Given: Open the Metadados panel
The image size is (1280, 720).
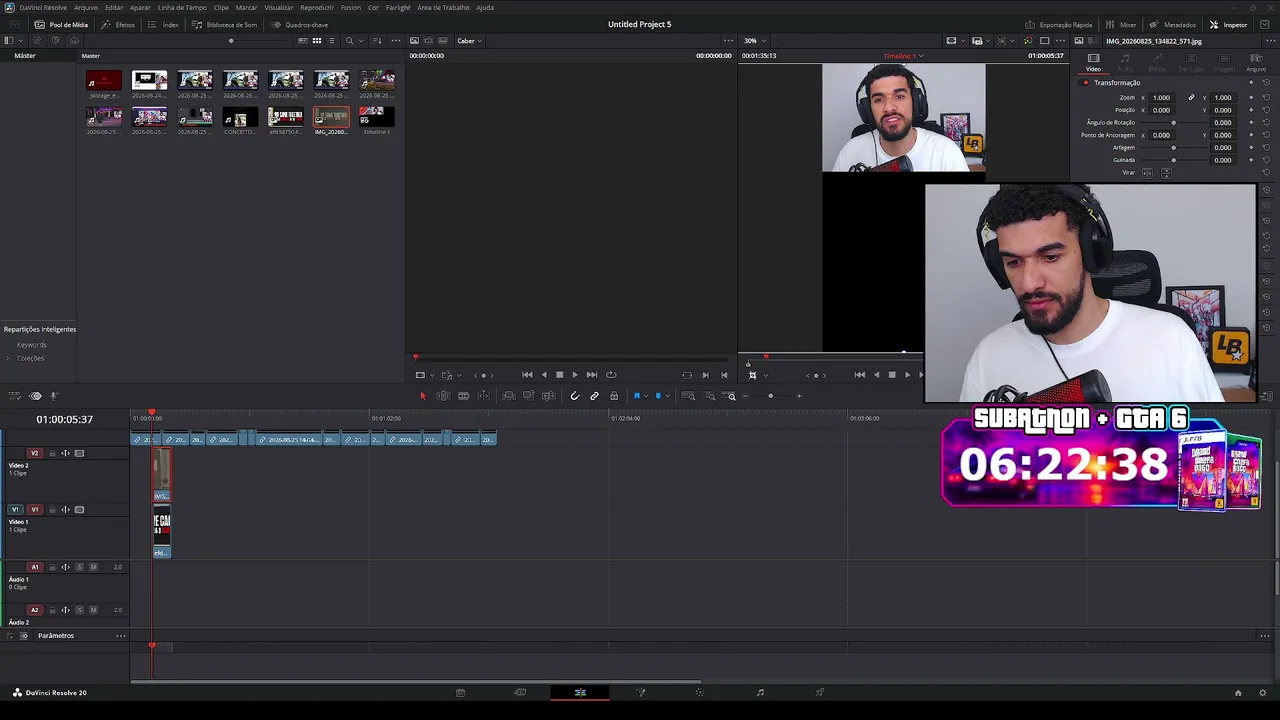Looking at the screenshot, I should pos(1173,25).
